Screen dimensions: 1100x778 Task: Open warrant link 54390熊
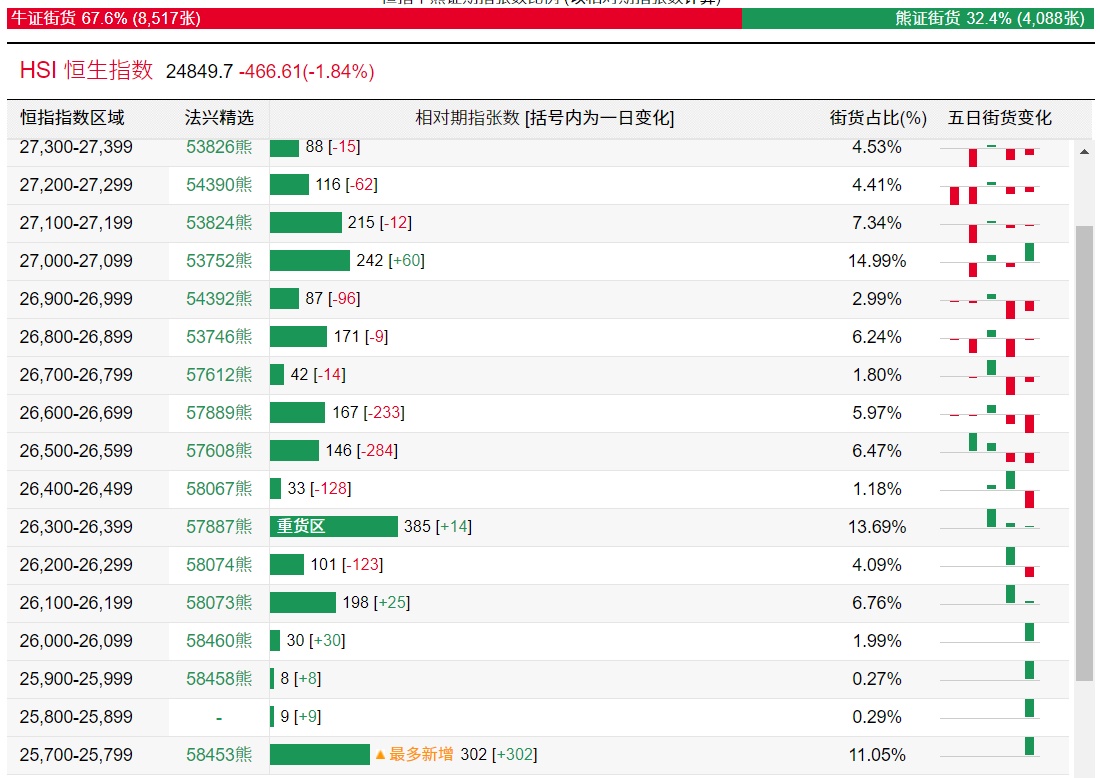point(219,185)
